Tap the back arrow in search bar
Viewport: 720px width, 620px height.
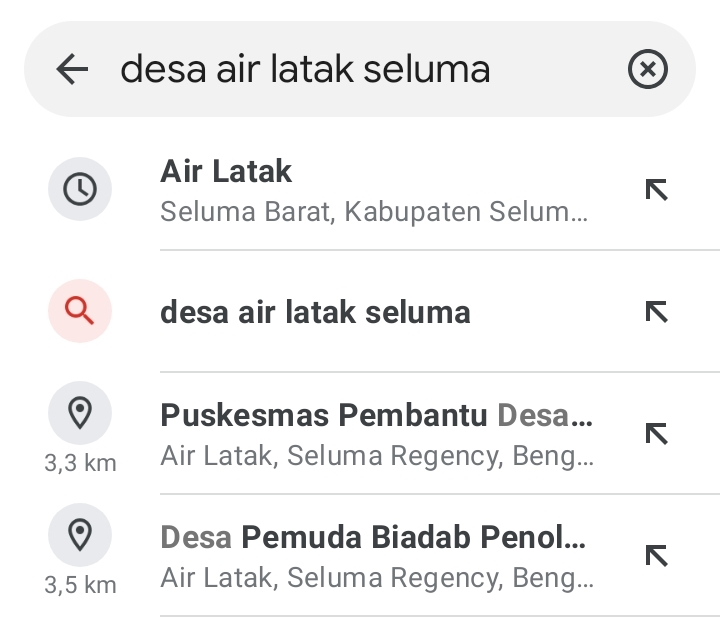(72, 69)
